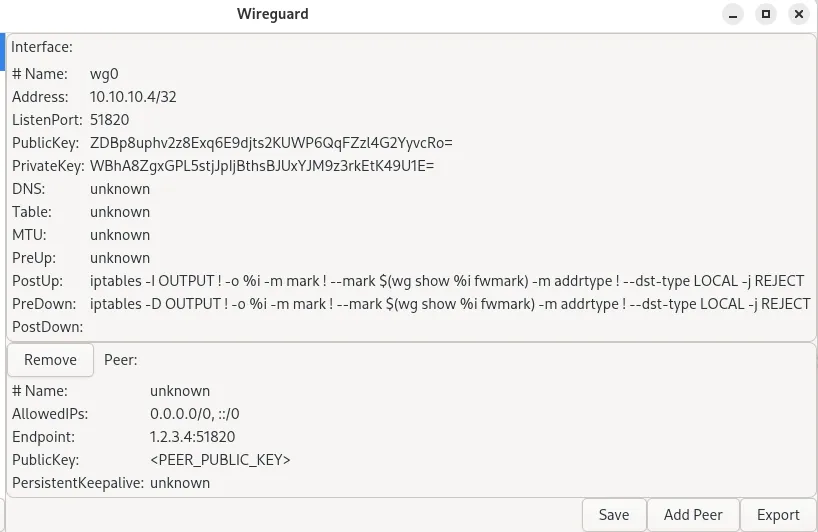
Task: Click the PersistentKeepalive unknown value
Action: tap(180, 483)
